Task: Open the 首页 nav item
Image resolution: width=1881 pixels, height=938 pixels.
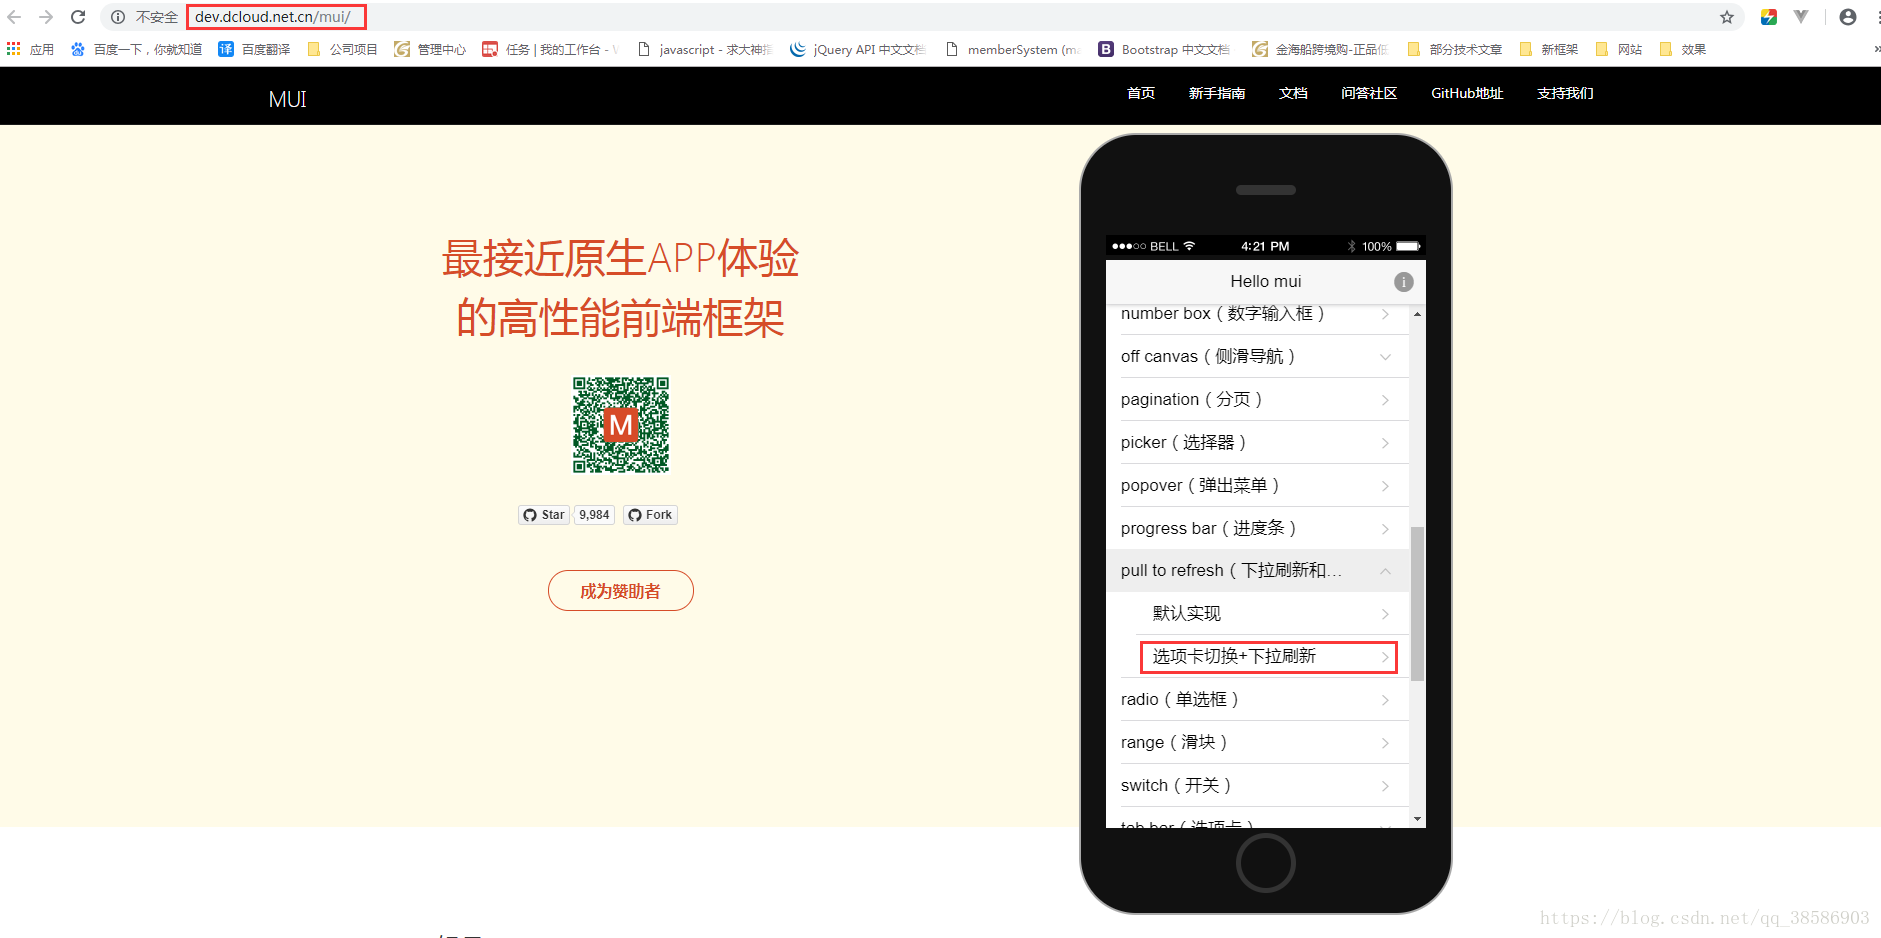Action: [1141, 93]
